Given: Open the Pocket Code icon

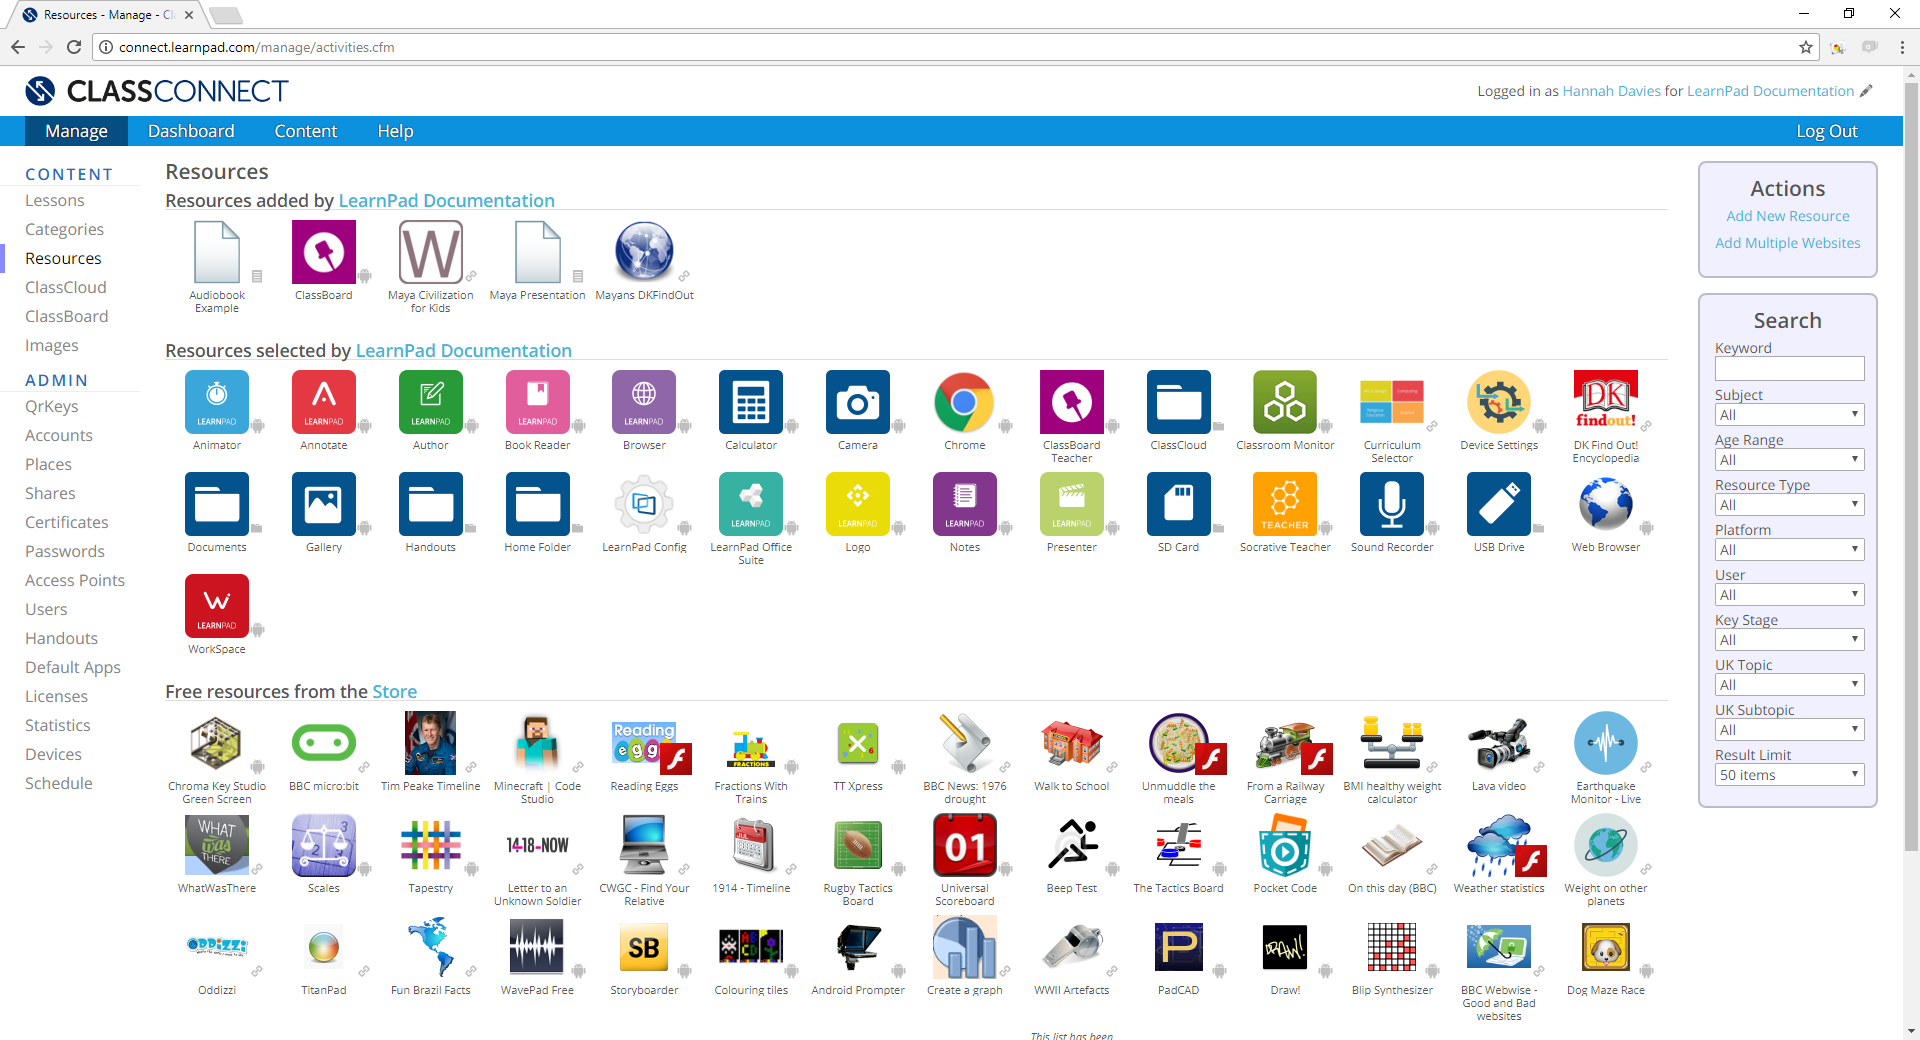Looking at the screenshot, I should tap(1285, 845).
